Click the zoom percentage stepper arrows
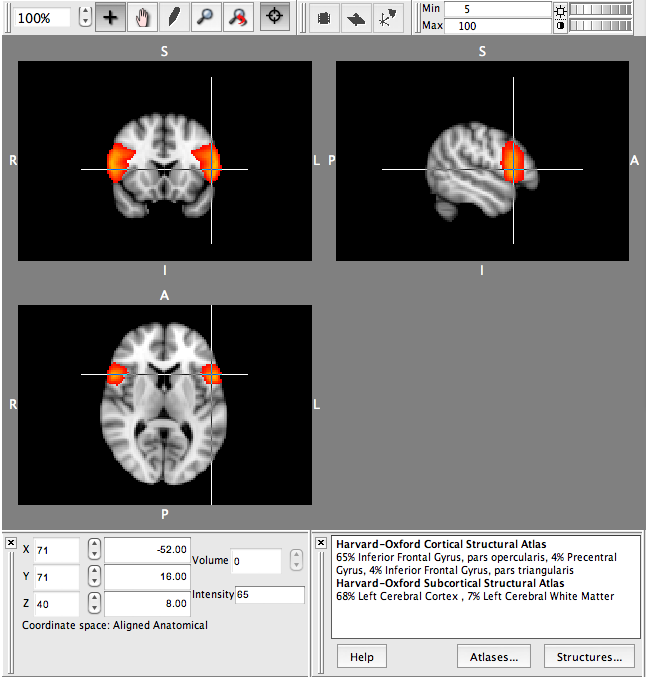 (x=84, y=17)
